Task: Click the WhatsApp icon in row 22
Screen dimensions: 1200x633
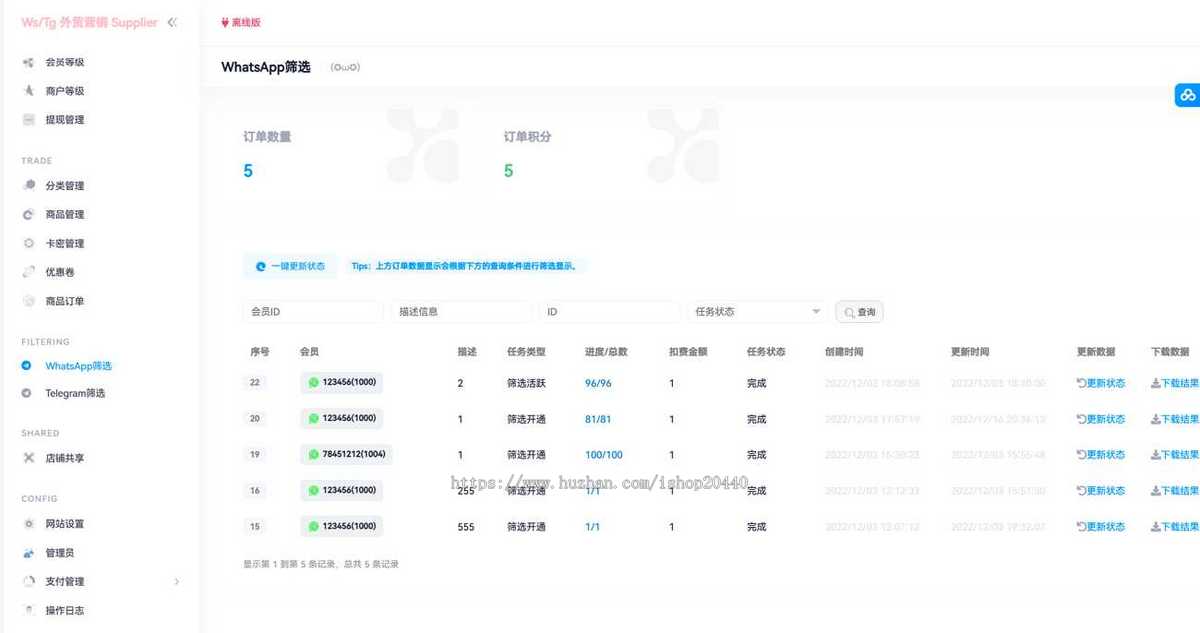Action: (313, 382)
